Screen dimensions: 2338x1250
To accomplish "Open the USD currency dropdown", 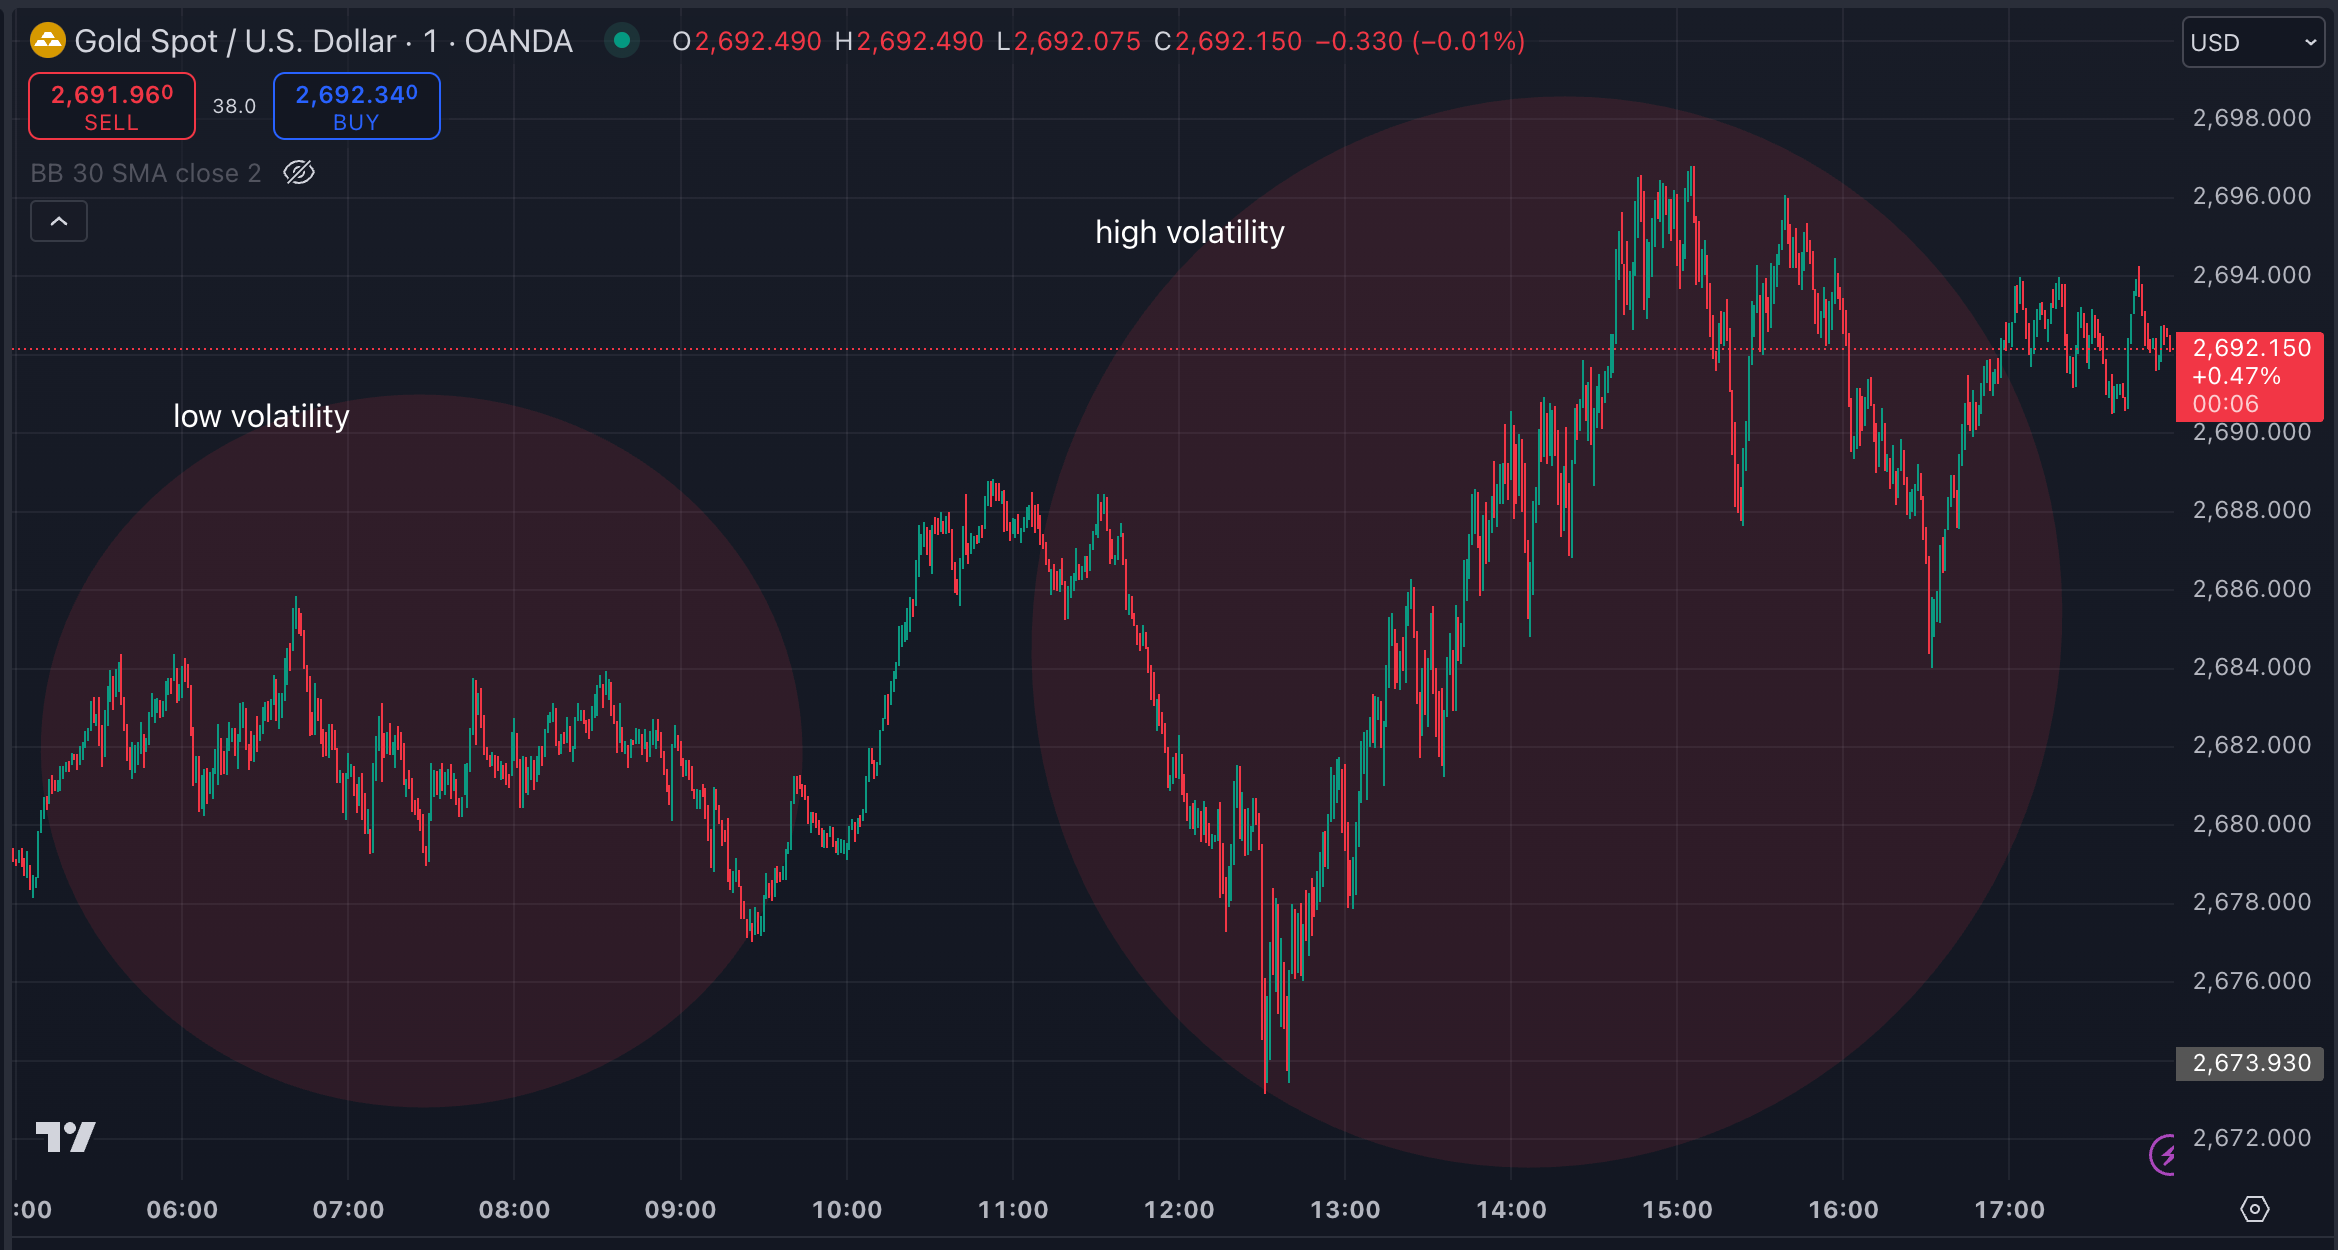I will point(2253,42).
